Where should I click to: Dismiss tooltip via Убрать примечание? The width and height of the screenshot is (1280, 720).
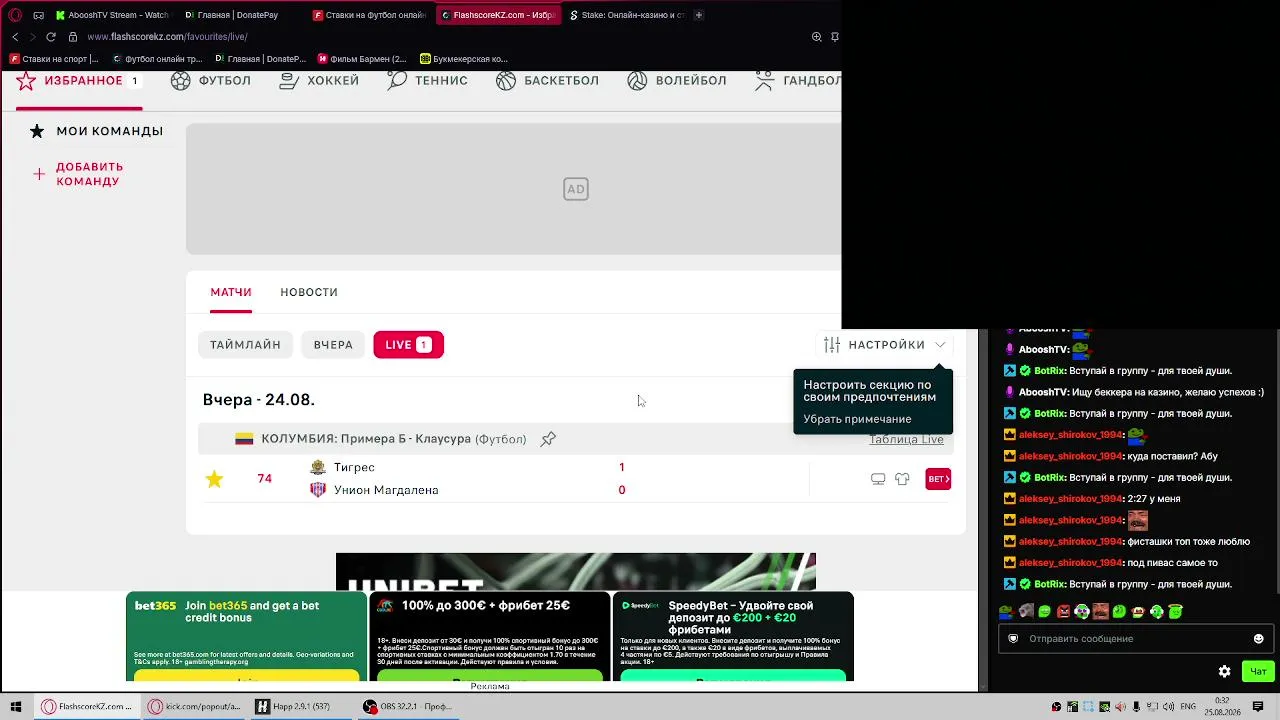pos(857,419)
